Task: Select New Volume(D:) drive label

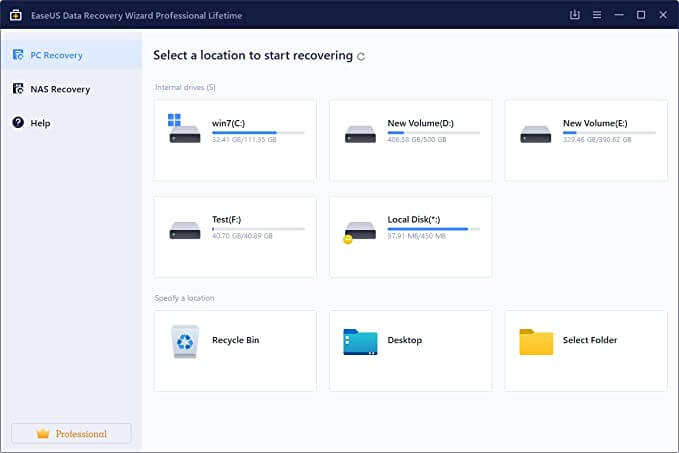Action: [x=420, y=123]
